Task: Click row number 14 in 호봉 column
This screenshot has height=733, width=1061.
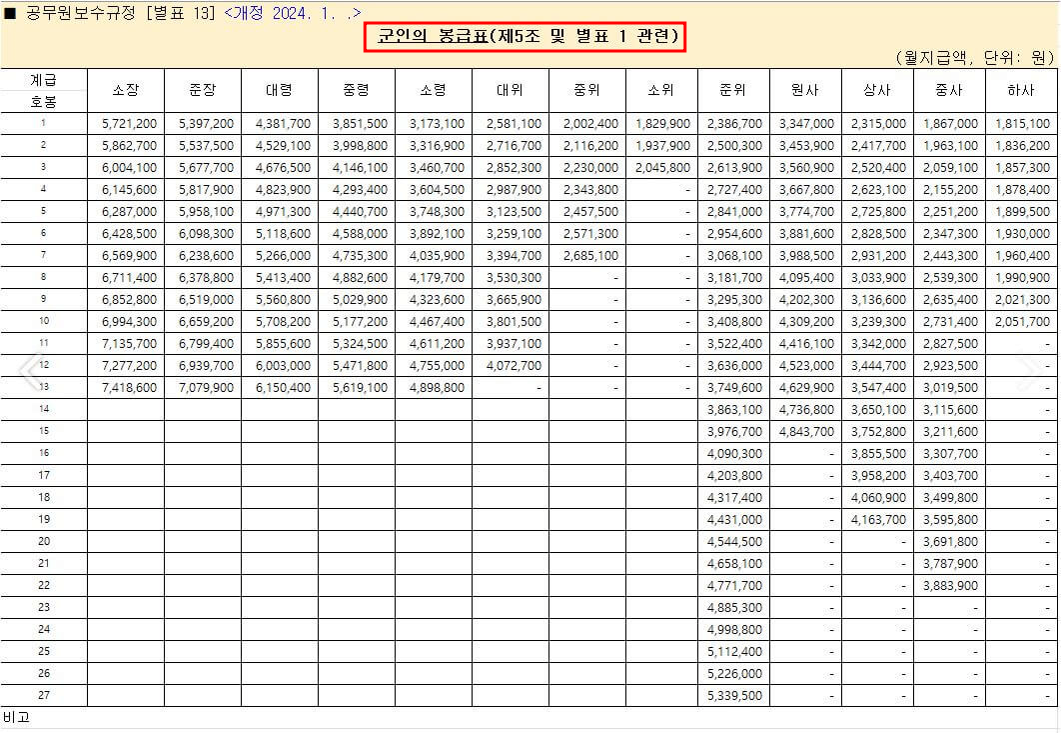Action: tap(44, 409)
